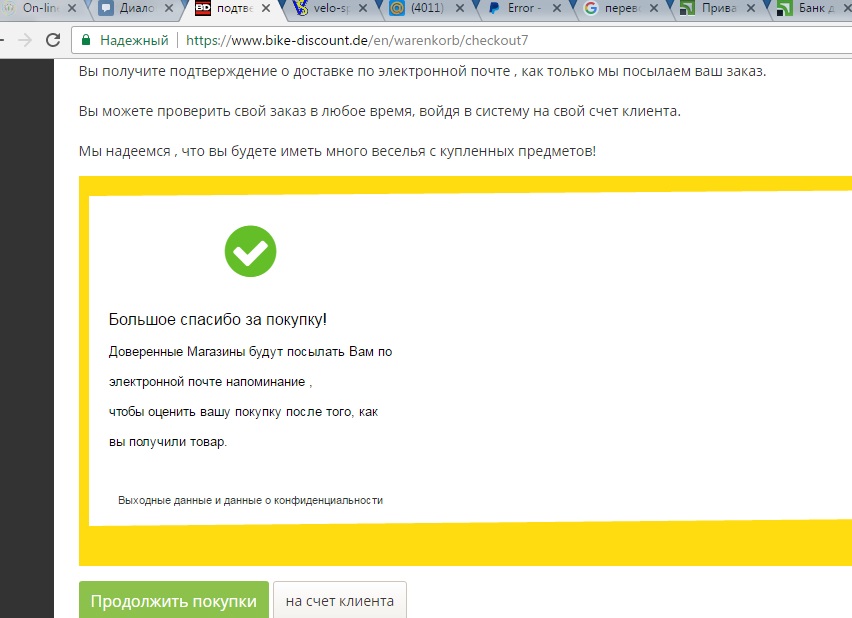Click the на счет клиента button
852x618 pixels.
[339, 601]
